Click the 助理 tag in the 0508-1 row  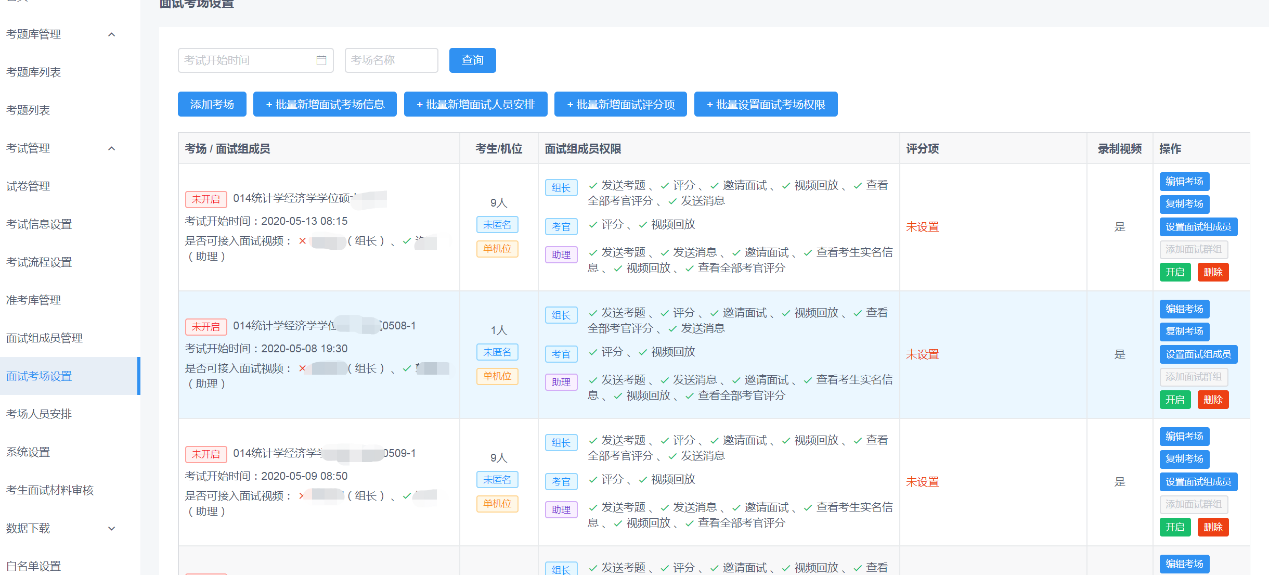pyautogui.click(x=561, y=382)
